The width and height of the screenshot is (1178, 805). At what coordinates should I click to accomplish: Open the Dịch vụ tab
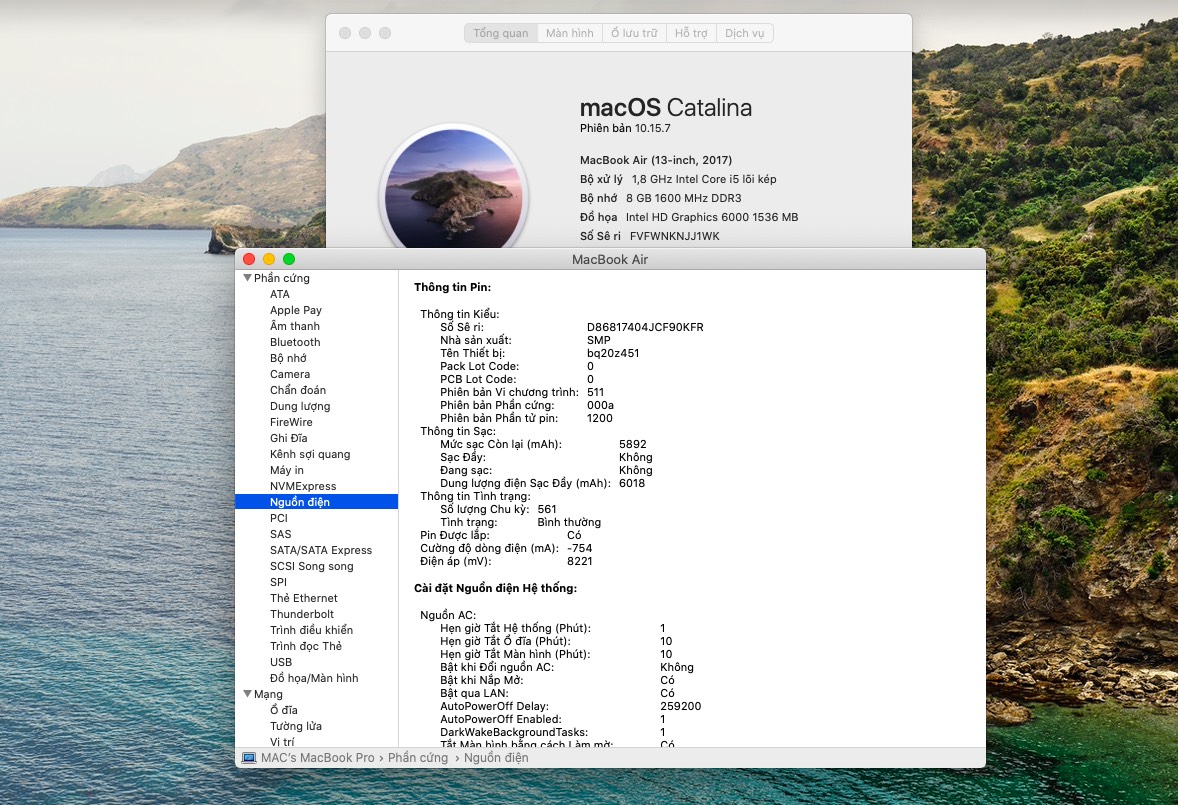tap(744, 33)
